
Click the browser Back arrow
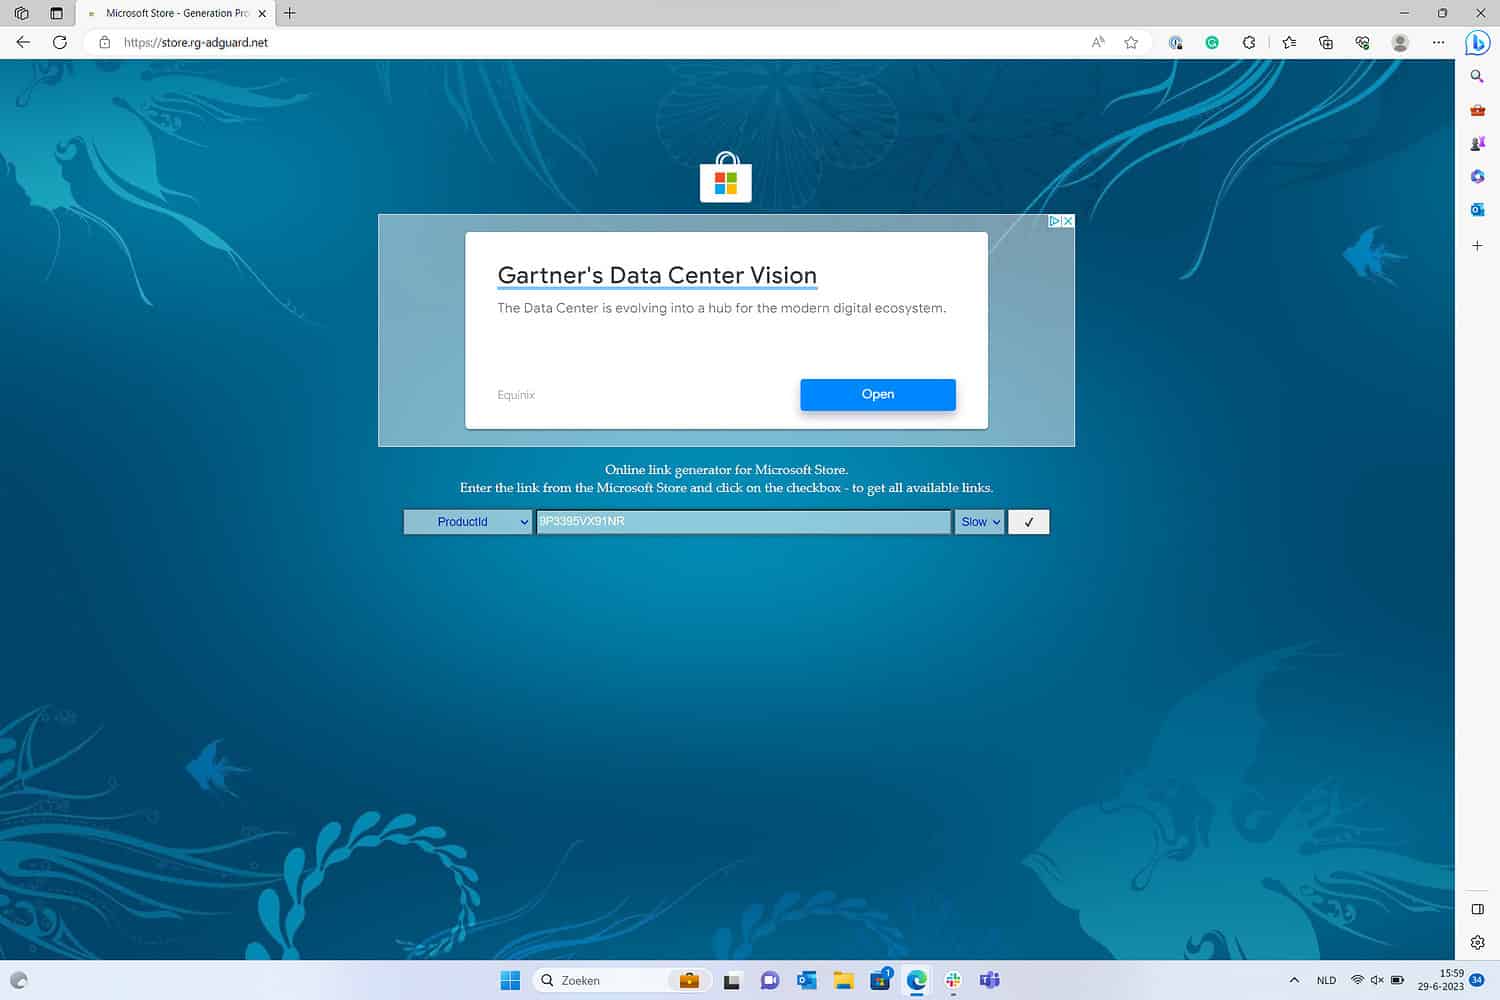pos(23,42)
